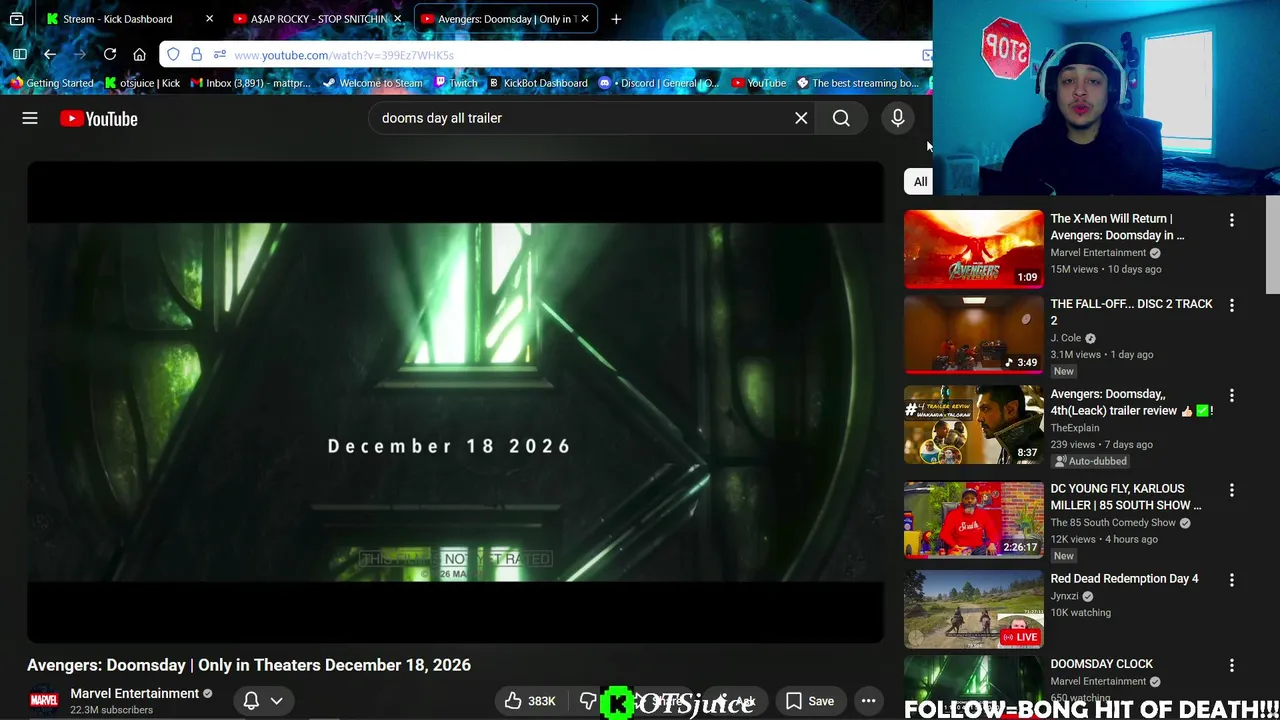Open tracking protection shield in address bar
The height and width of the screenshot is (720, 1280).
(x=174, y=54)
